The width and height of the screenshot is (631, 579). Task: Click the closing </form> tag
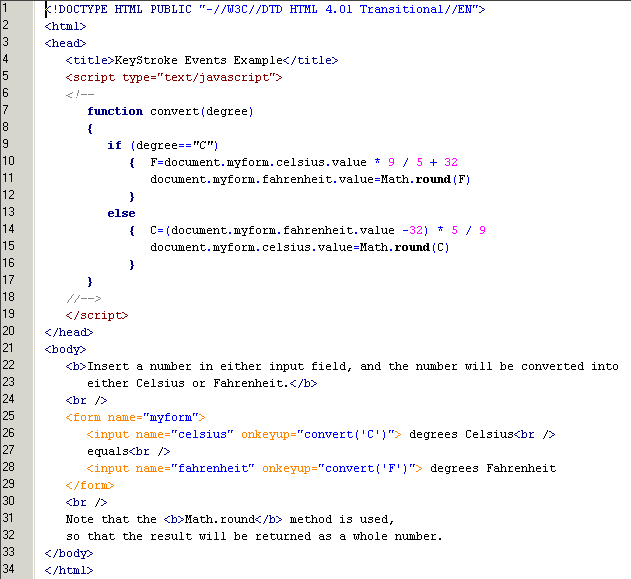click(x=90, y=484)
